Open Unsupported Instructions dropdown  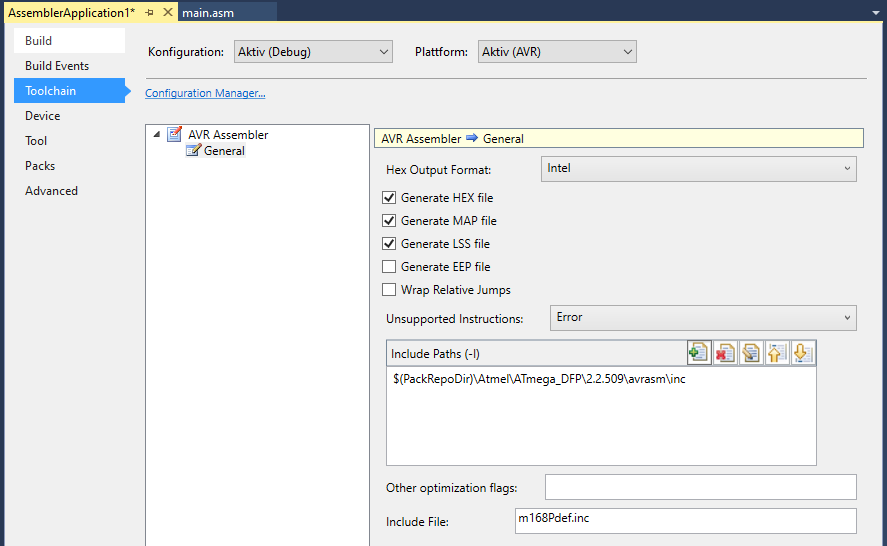702,318
